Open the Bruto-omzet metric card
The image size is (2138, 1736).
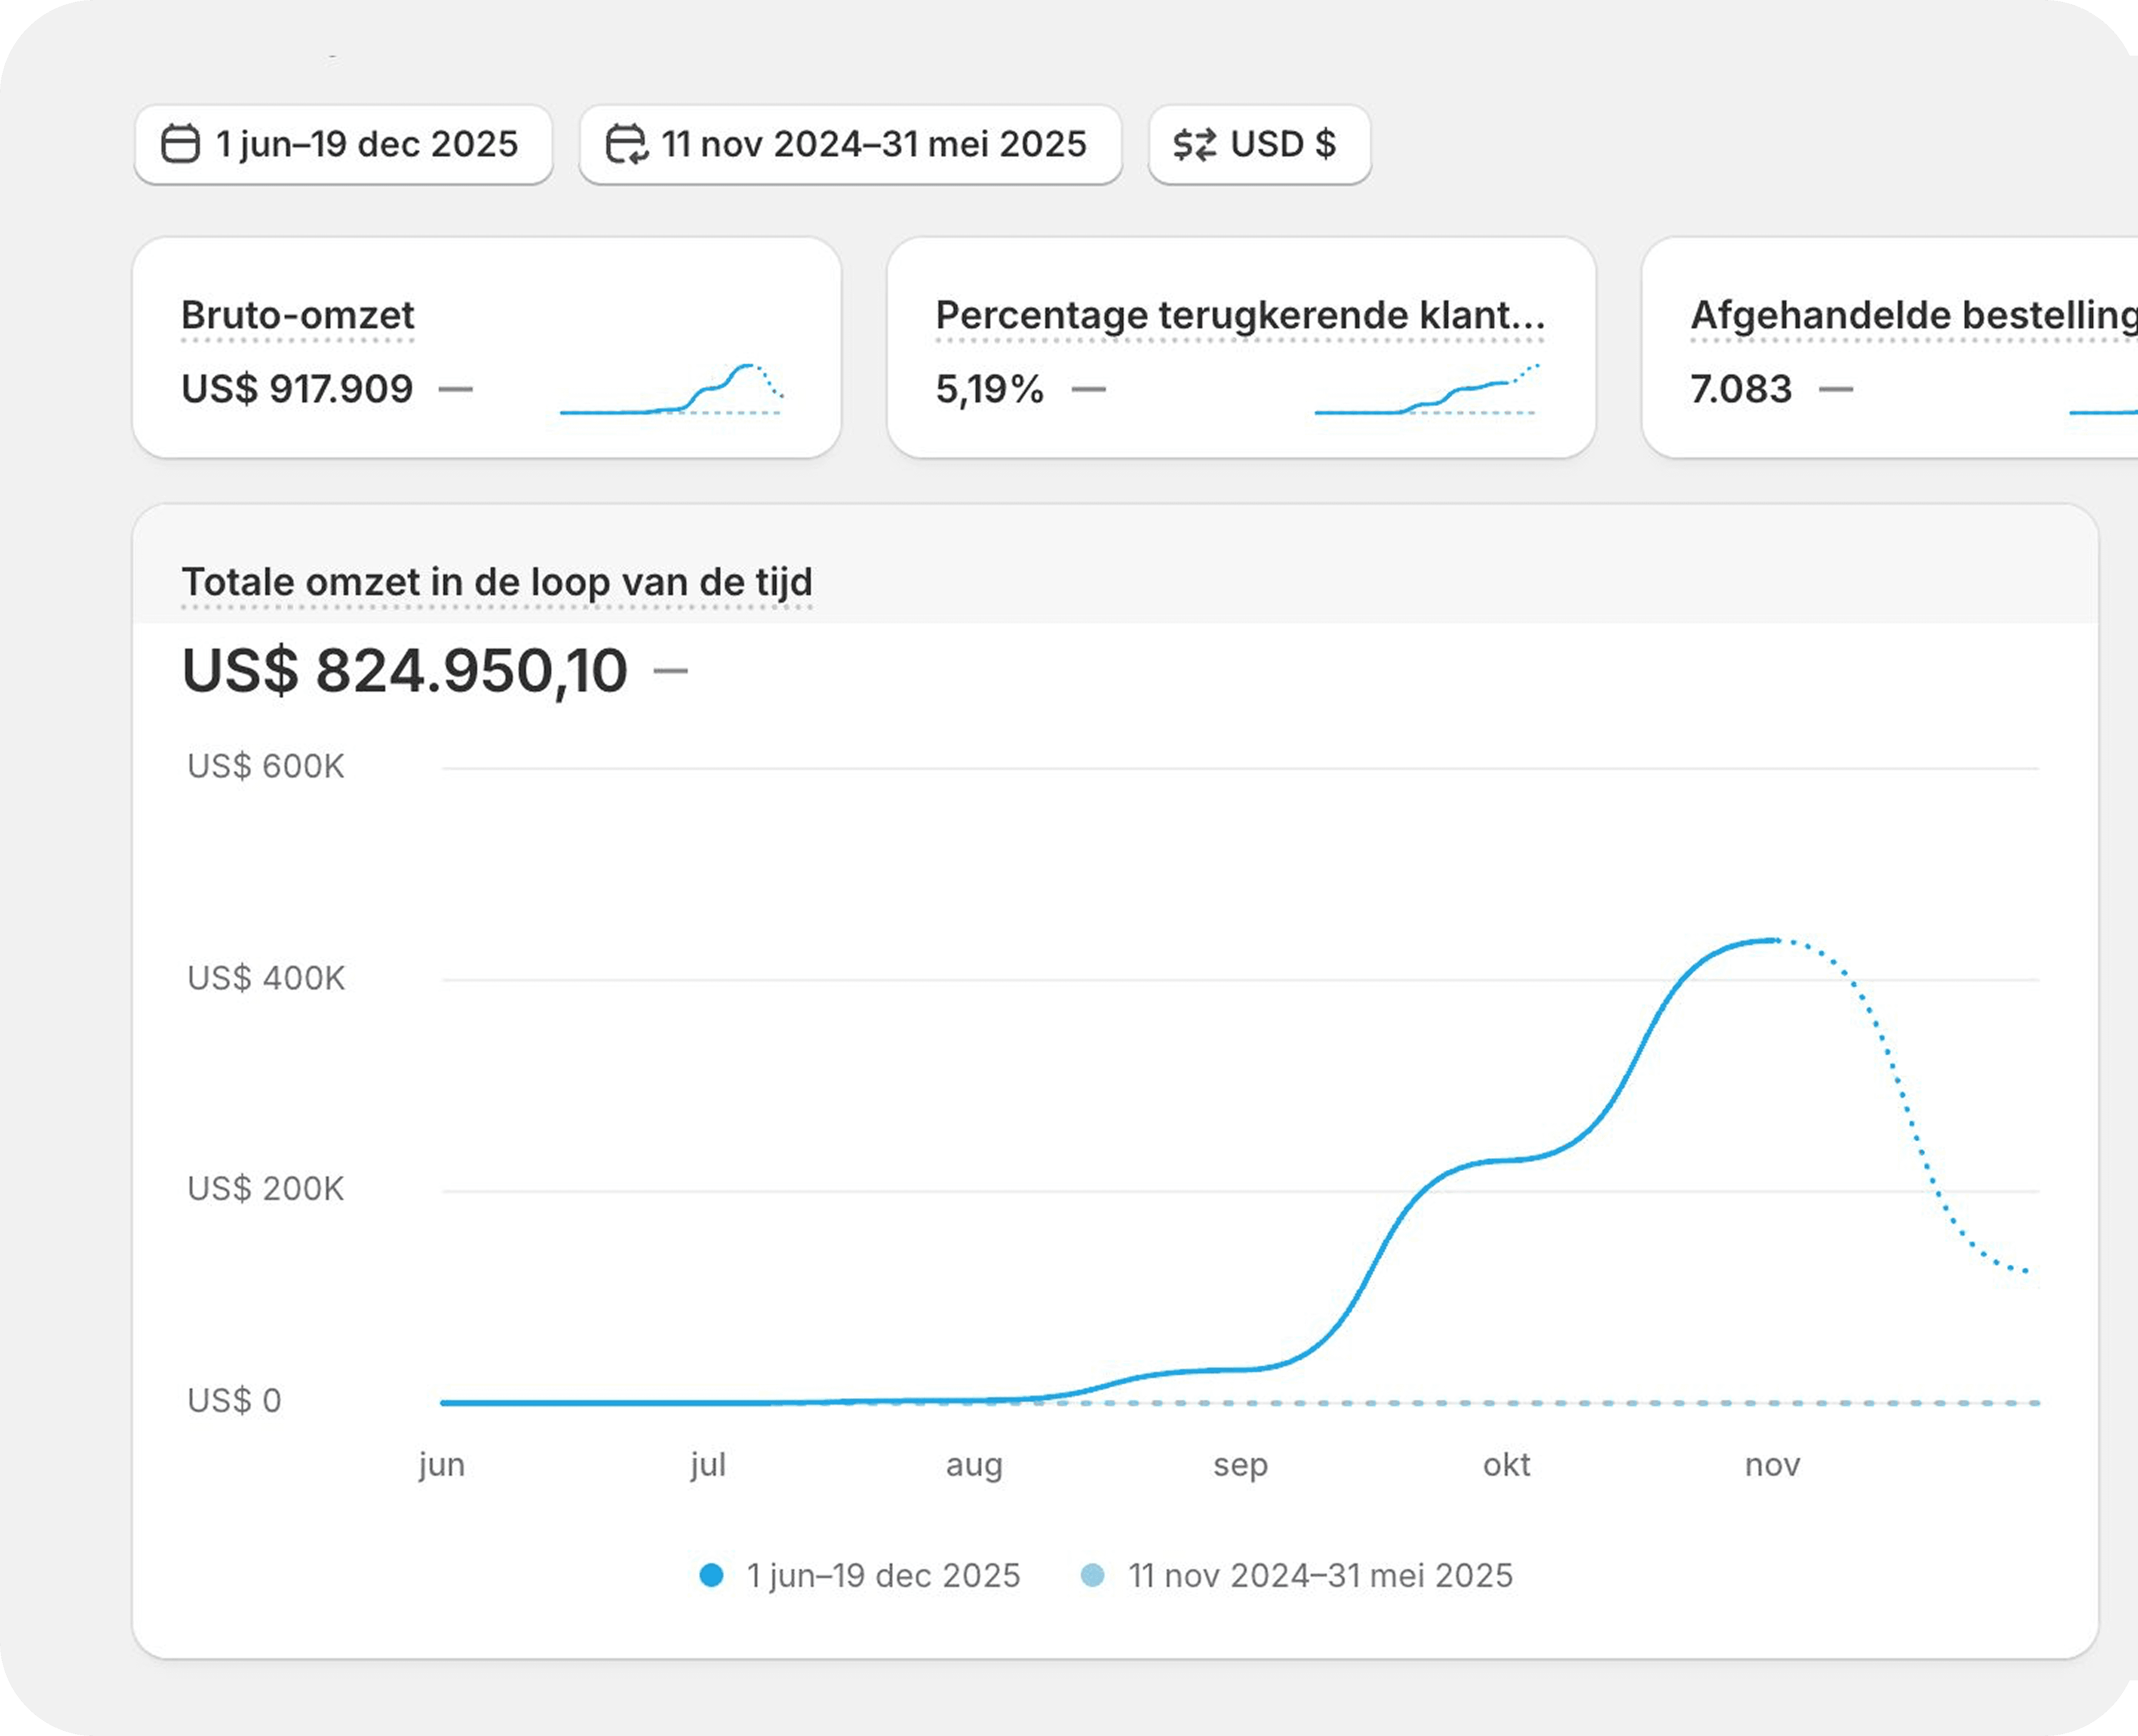[x=486, y=347]
